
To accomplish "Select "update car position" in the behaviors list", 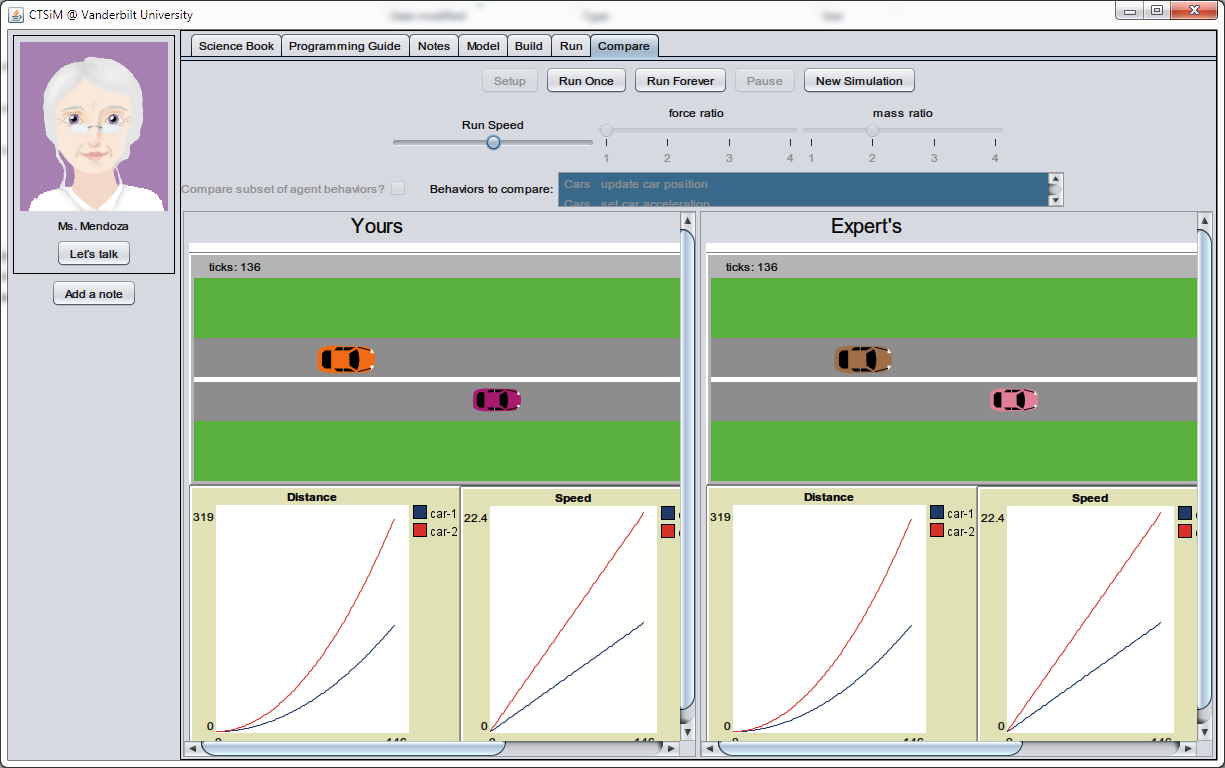I will (x=655, y=184).
